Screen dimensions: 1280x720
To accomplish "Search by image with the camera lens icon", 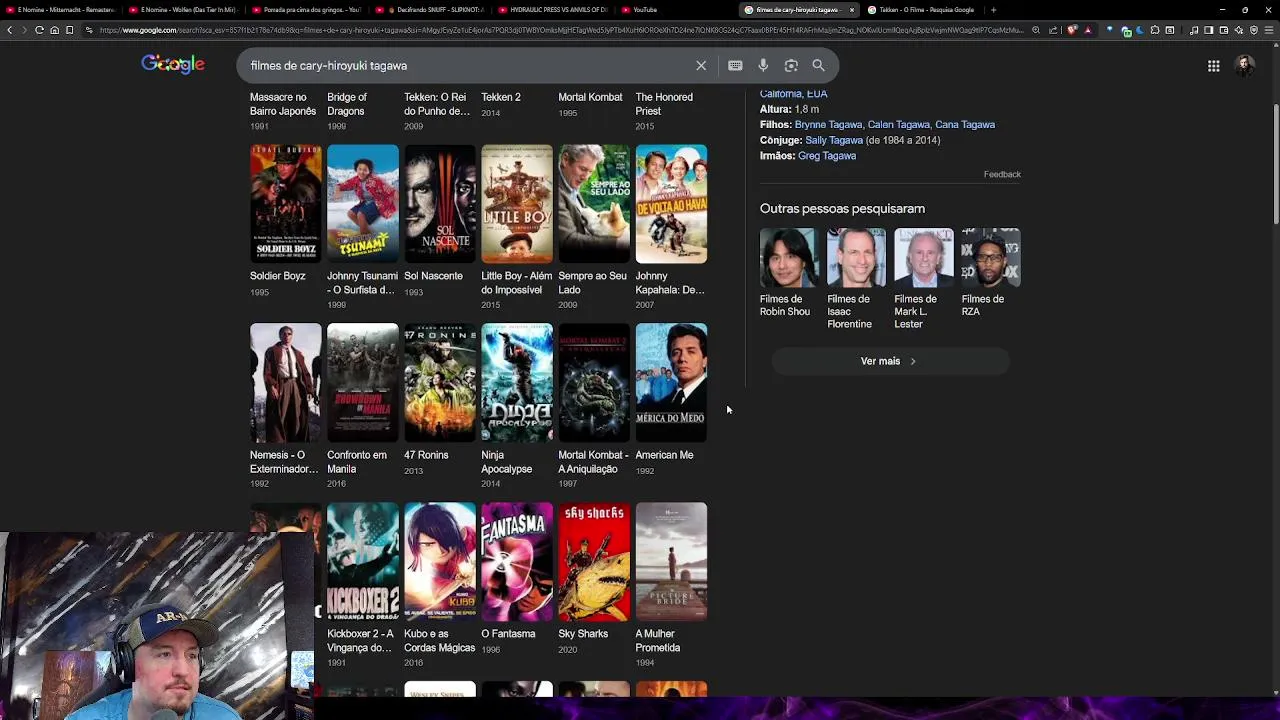I will [791, 65].
